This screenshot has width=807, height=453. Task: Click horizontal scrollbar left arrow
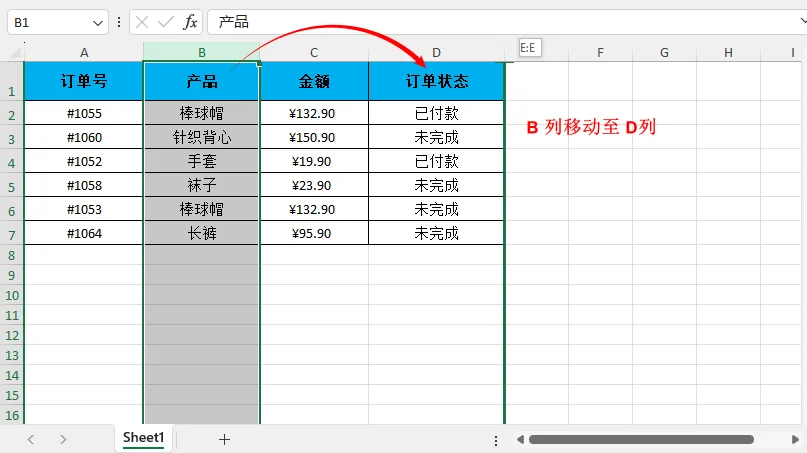520,440
